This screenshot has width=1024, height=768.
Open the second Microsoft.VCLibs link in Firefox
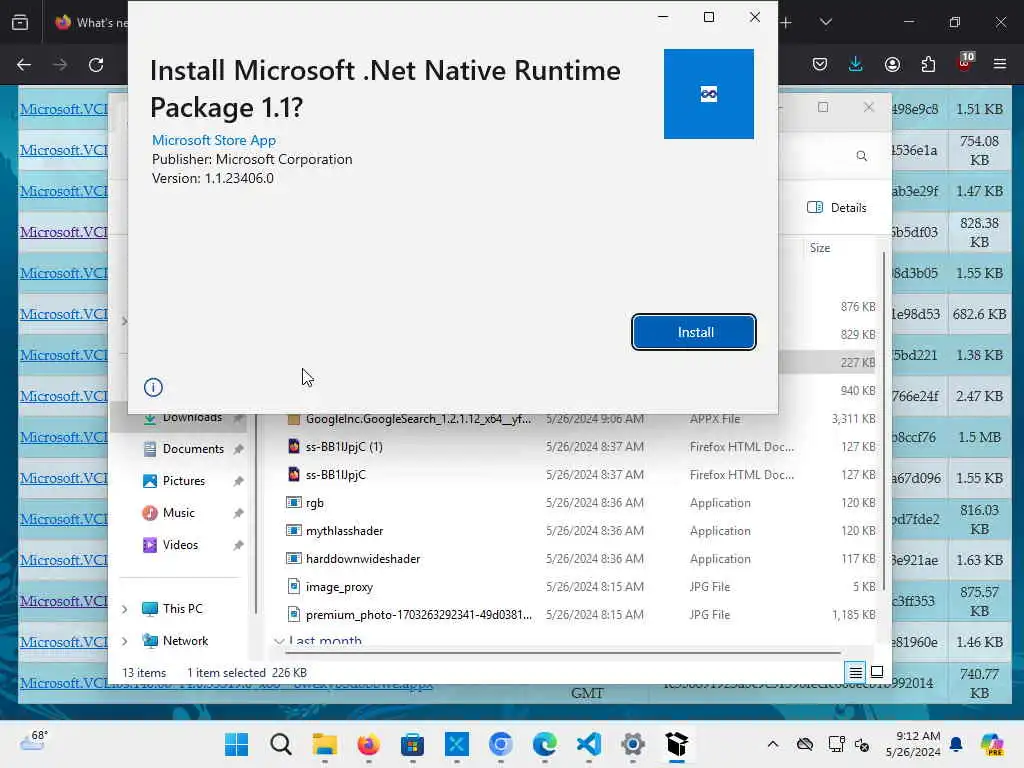coord(63,150)
